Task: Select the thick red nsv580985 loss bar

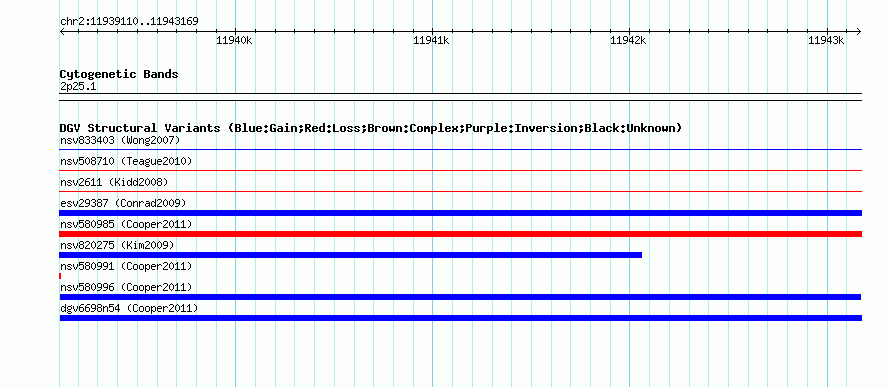Action: (460, 234)
